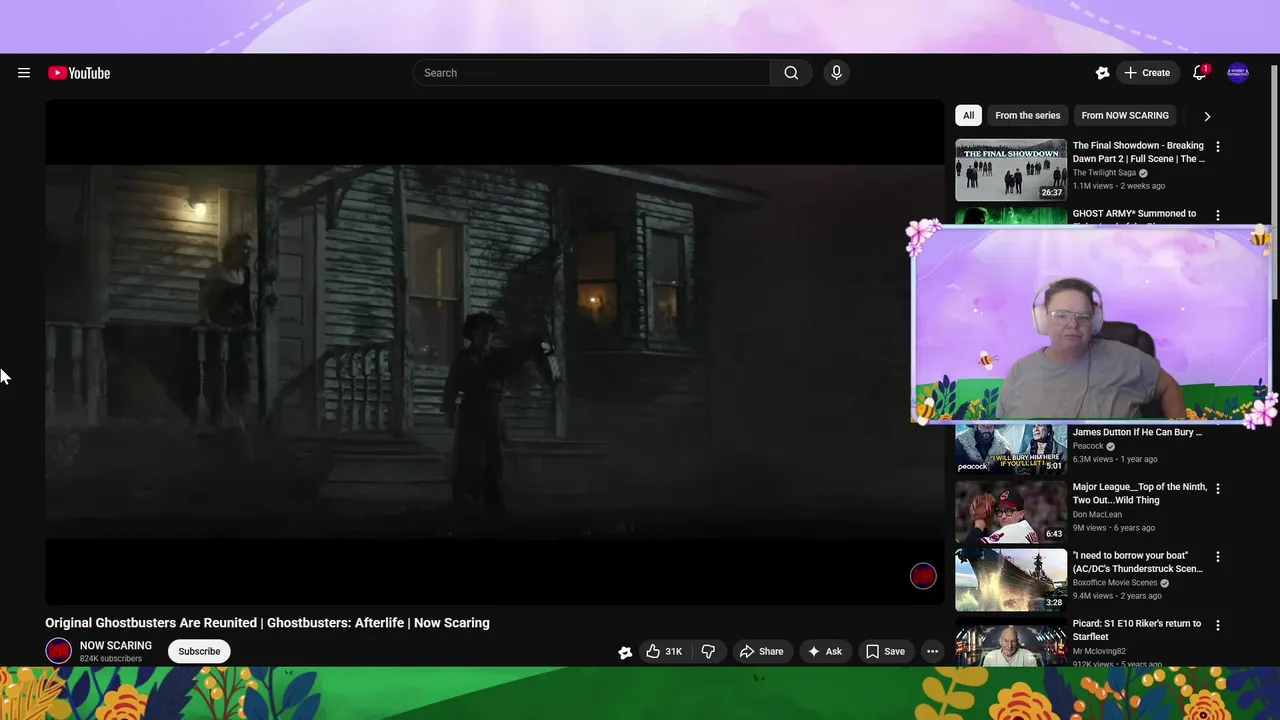Click the Search input field
1280x720 pixels.
pos(591,73)
